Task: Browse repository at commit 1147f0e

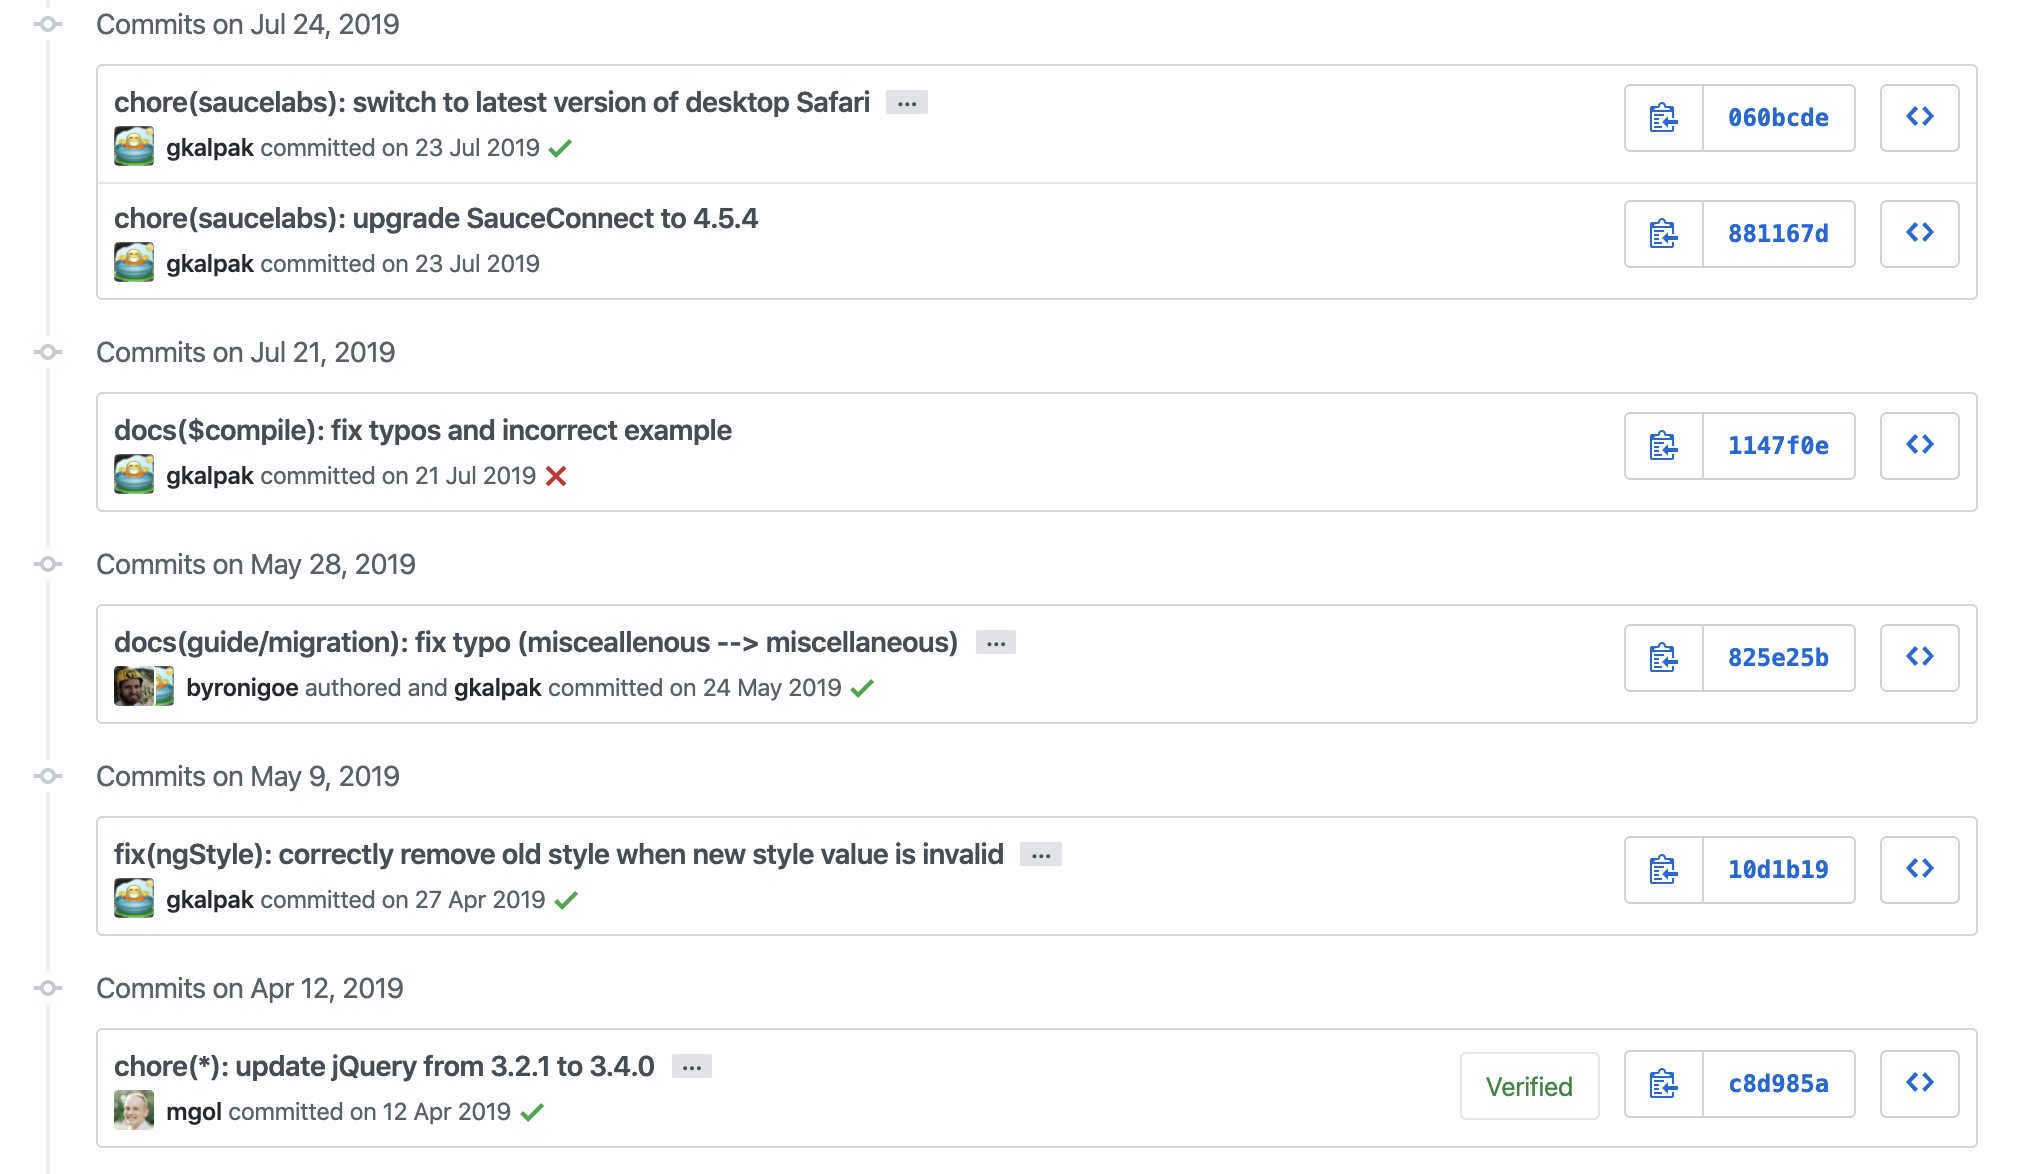Action: pyautogui.click(x=1919, y=446)
